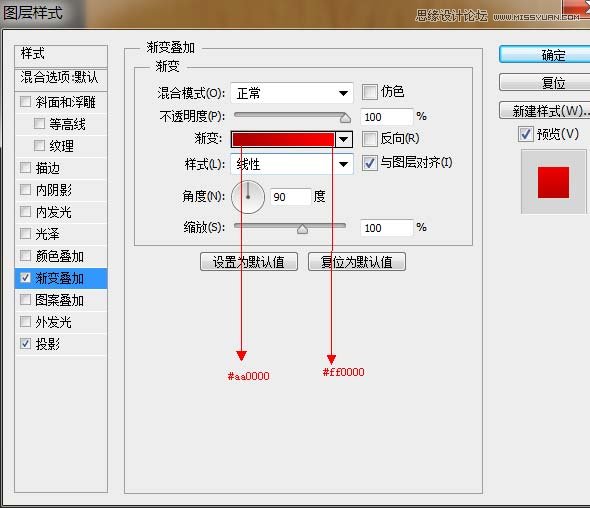This screenshot has width=590, height=508.
Task: Click 复位为默认值 reset to default button
Action: [357, 262]
